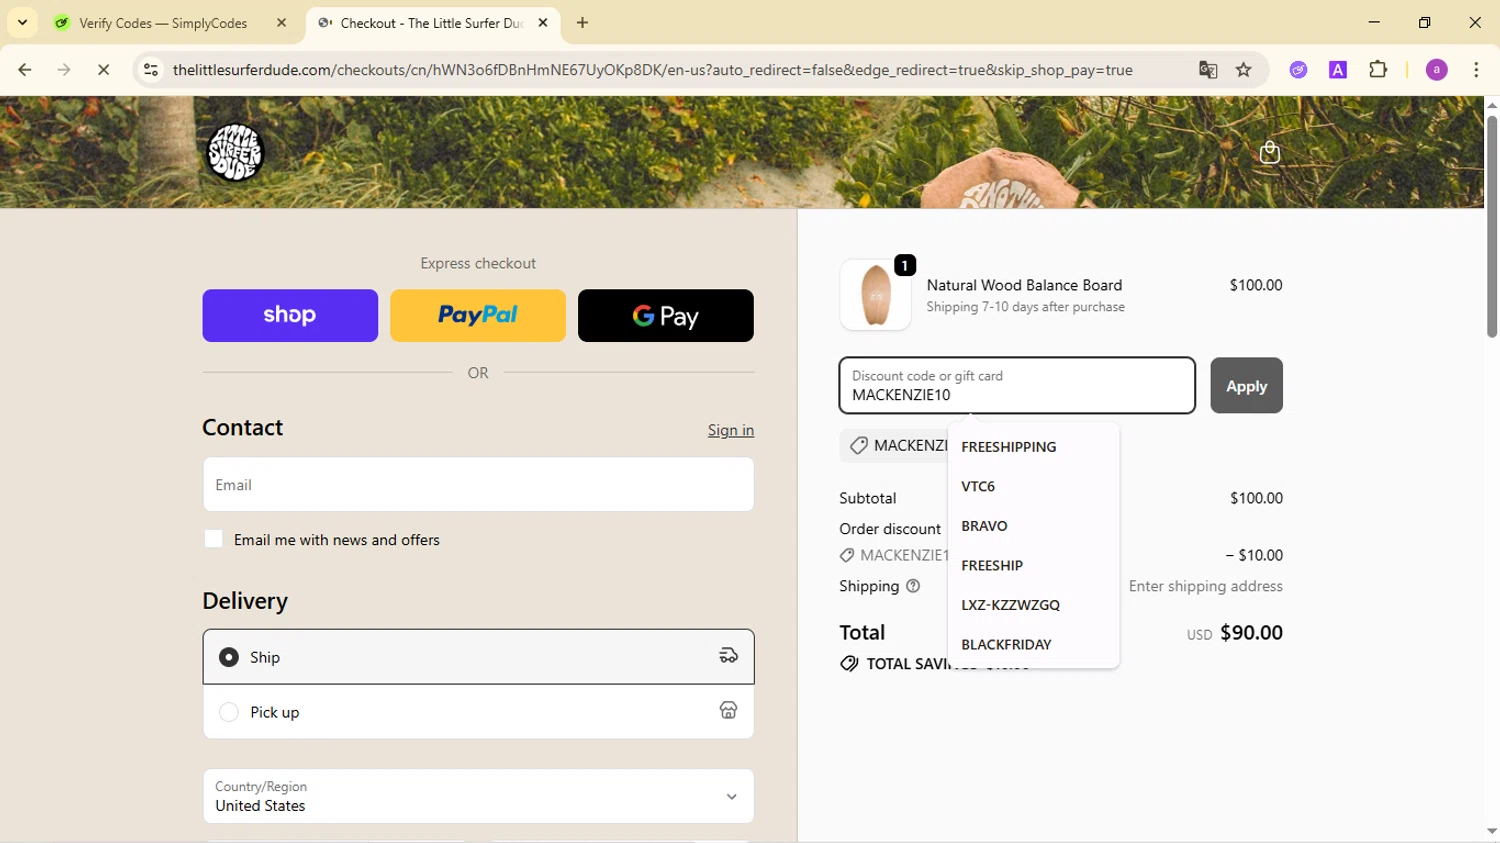Switch to the Checkout Little Surfer Dude tab

pos(432,23)
